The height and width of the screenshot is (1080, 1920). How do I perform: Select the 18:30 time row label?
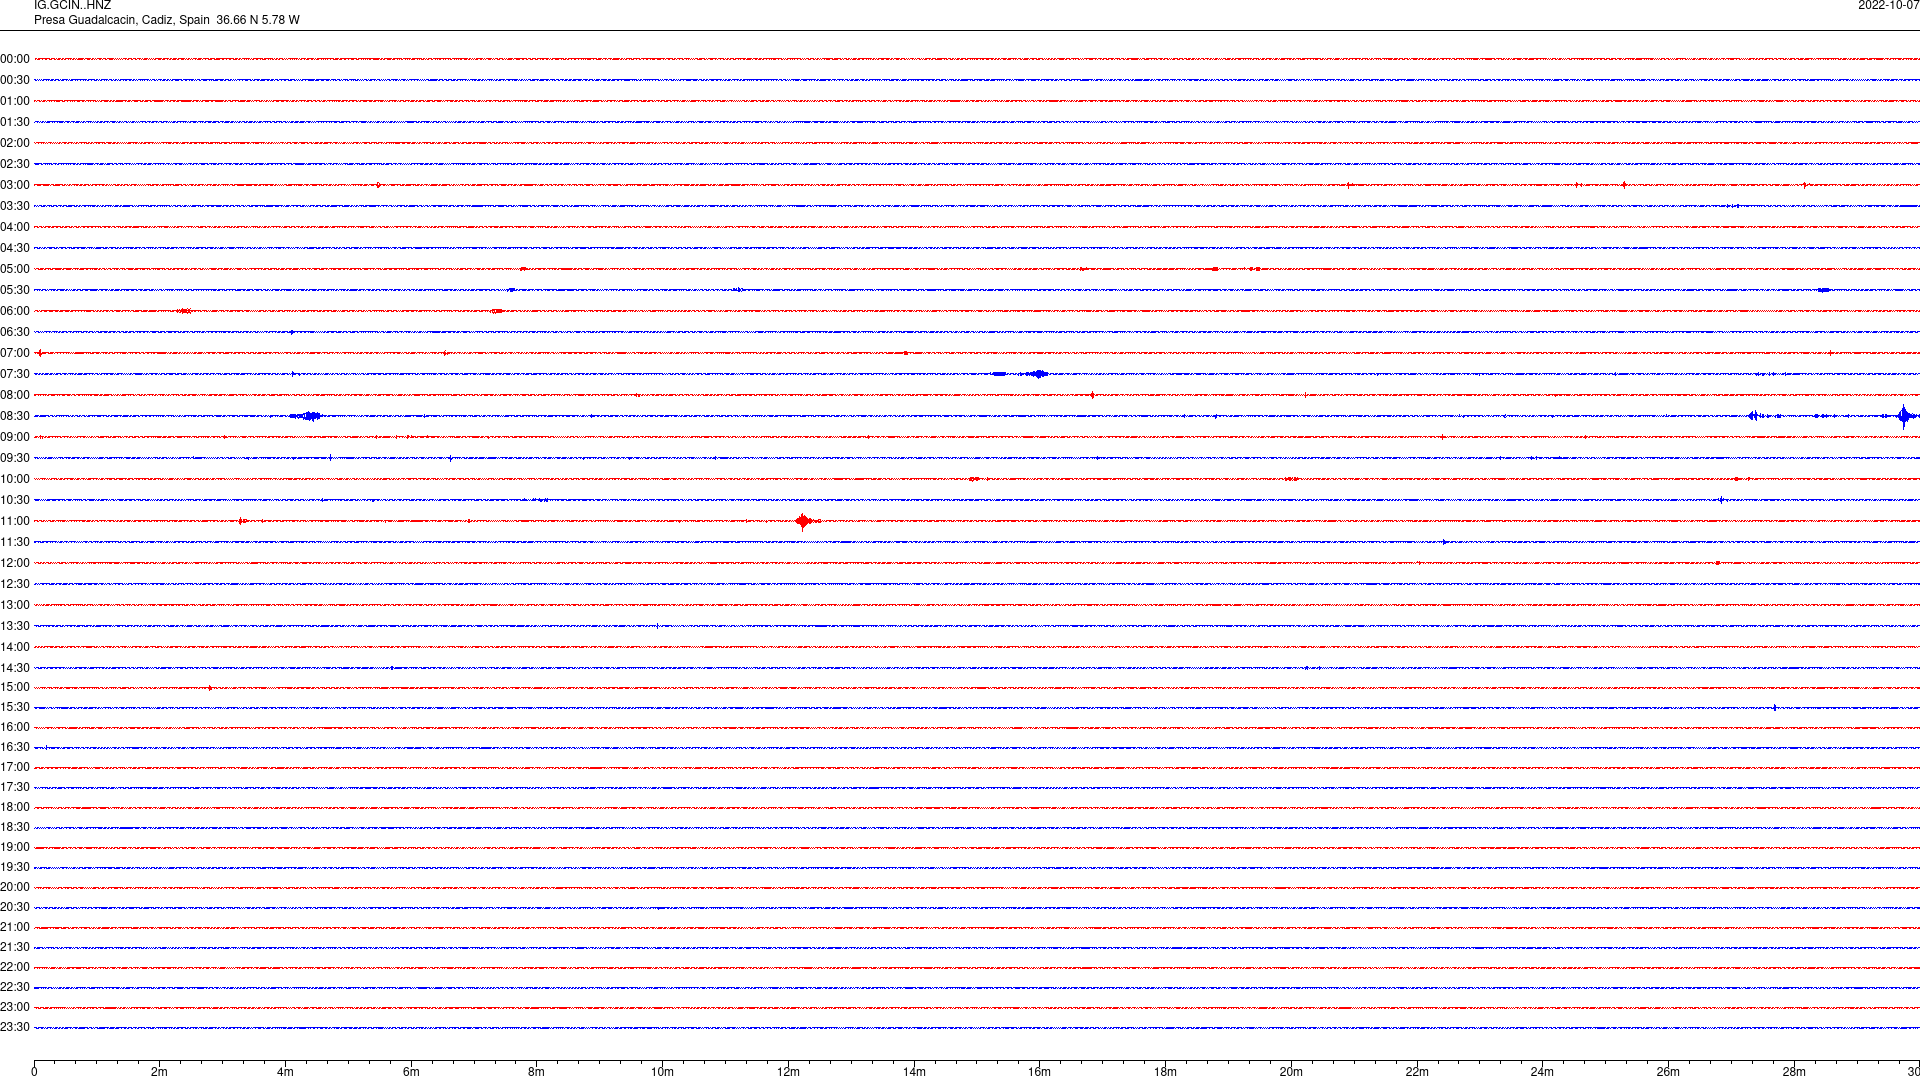click(15, 827)
